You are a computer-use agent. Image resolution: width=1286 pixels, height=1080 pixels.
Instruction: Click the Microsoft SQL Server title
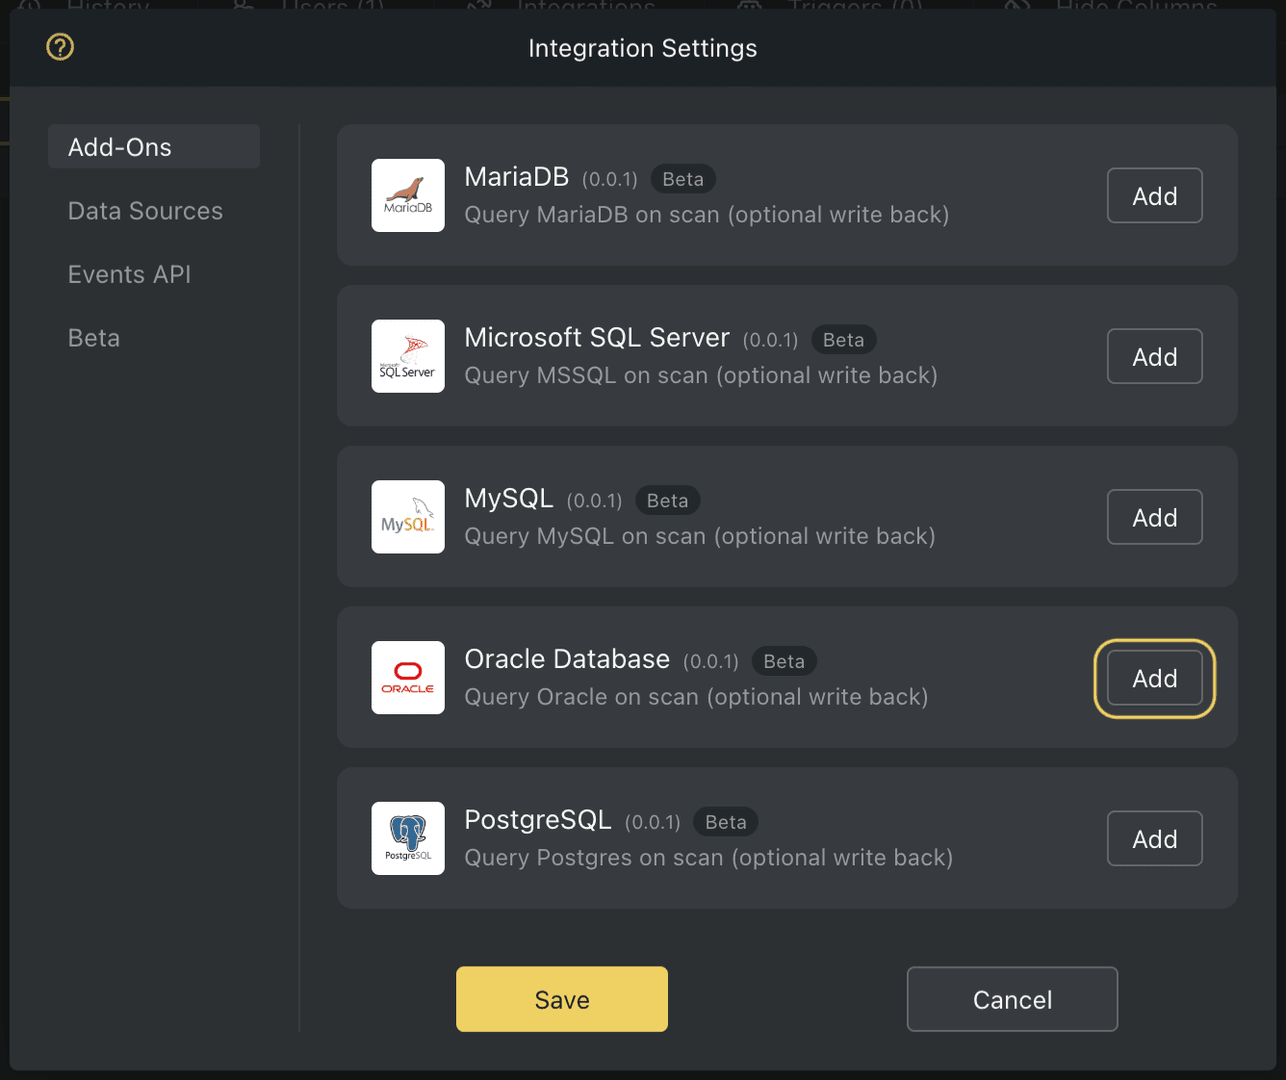[x=597, y=338]
